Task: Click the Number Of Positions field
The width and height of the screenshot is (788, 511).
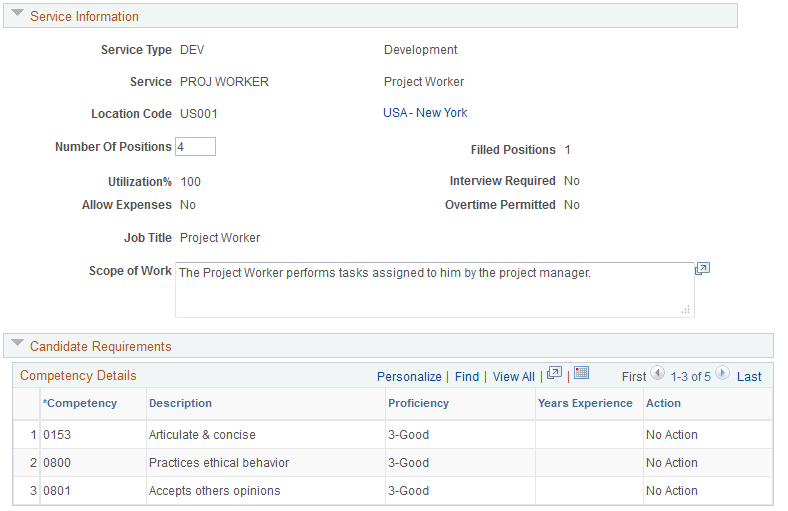Action: pyautogui.click(x=195, y=147)
